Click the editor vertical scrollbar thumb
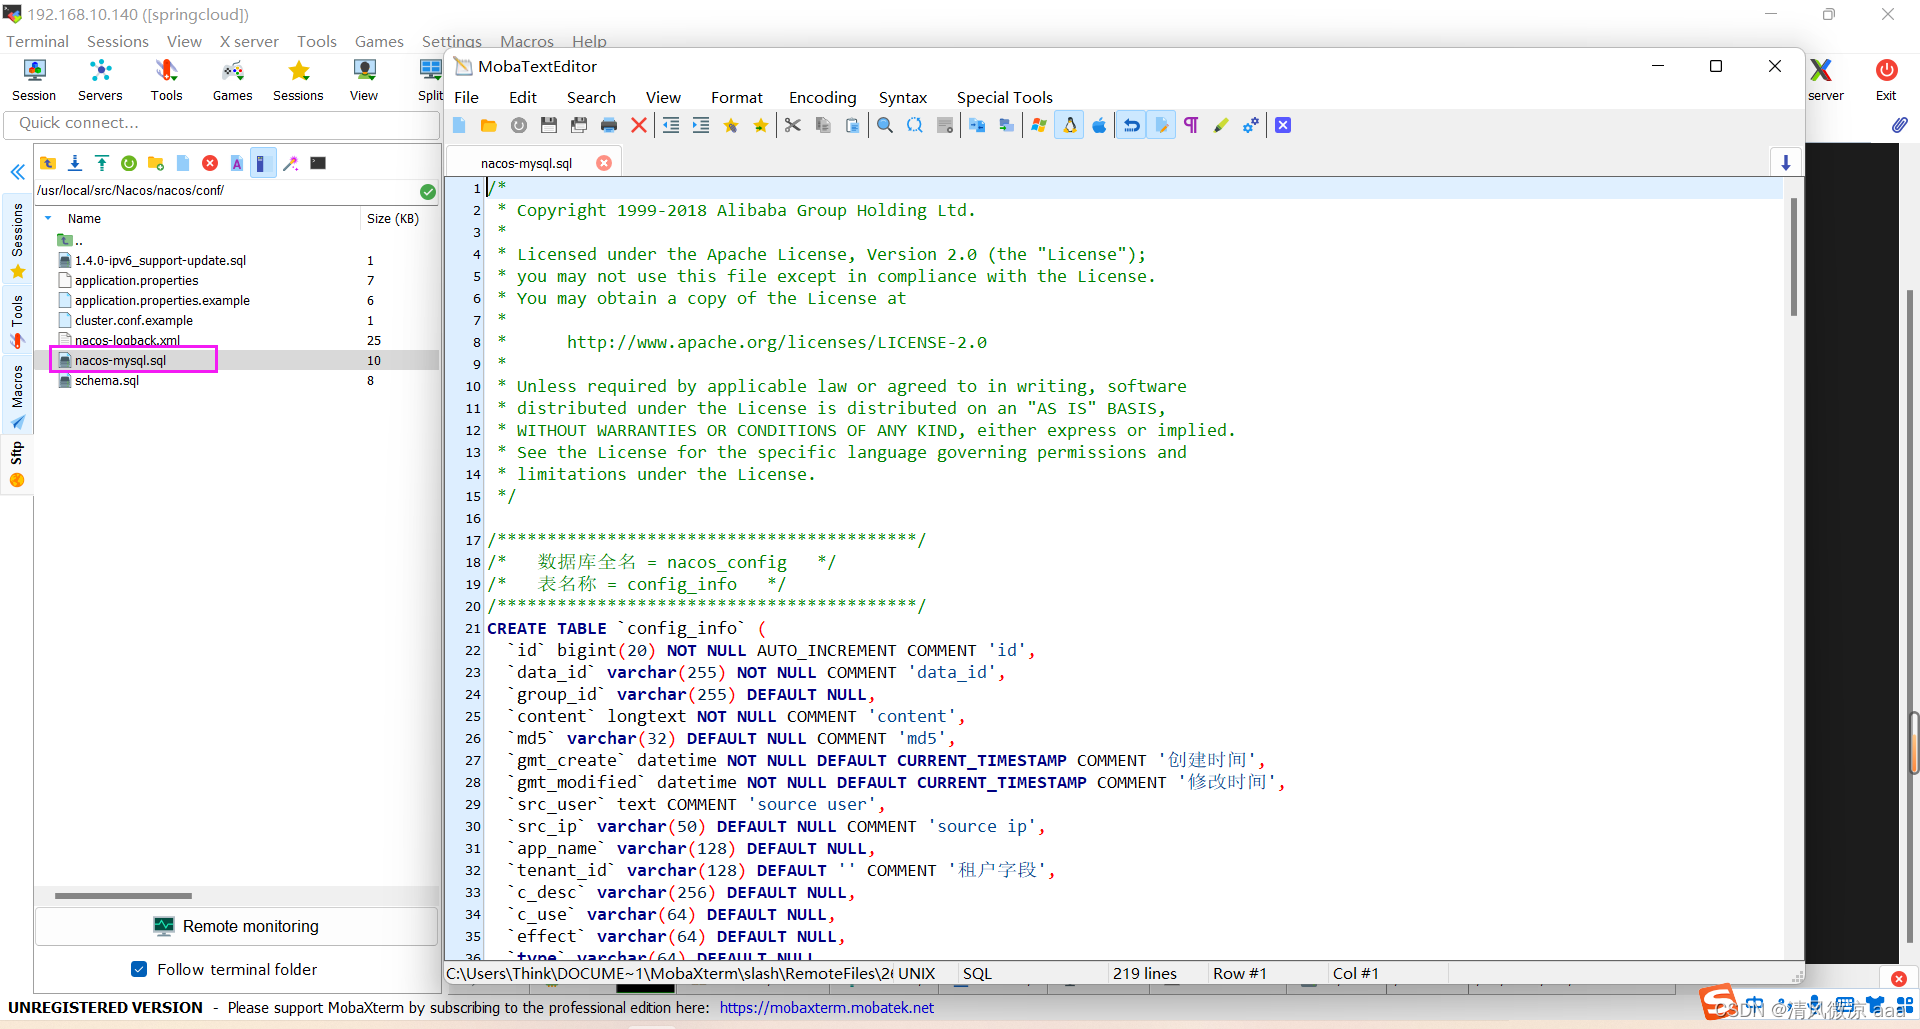 tap(1793, 256)
